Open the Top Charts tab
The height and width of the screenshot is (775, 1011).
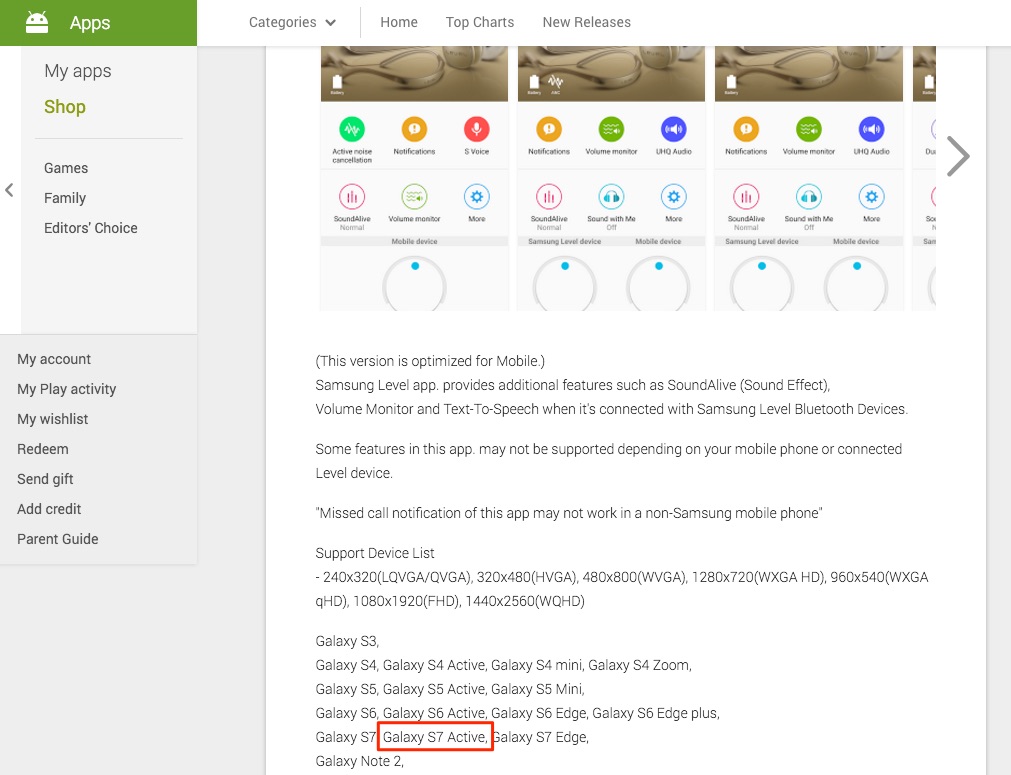click(480, 22)
